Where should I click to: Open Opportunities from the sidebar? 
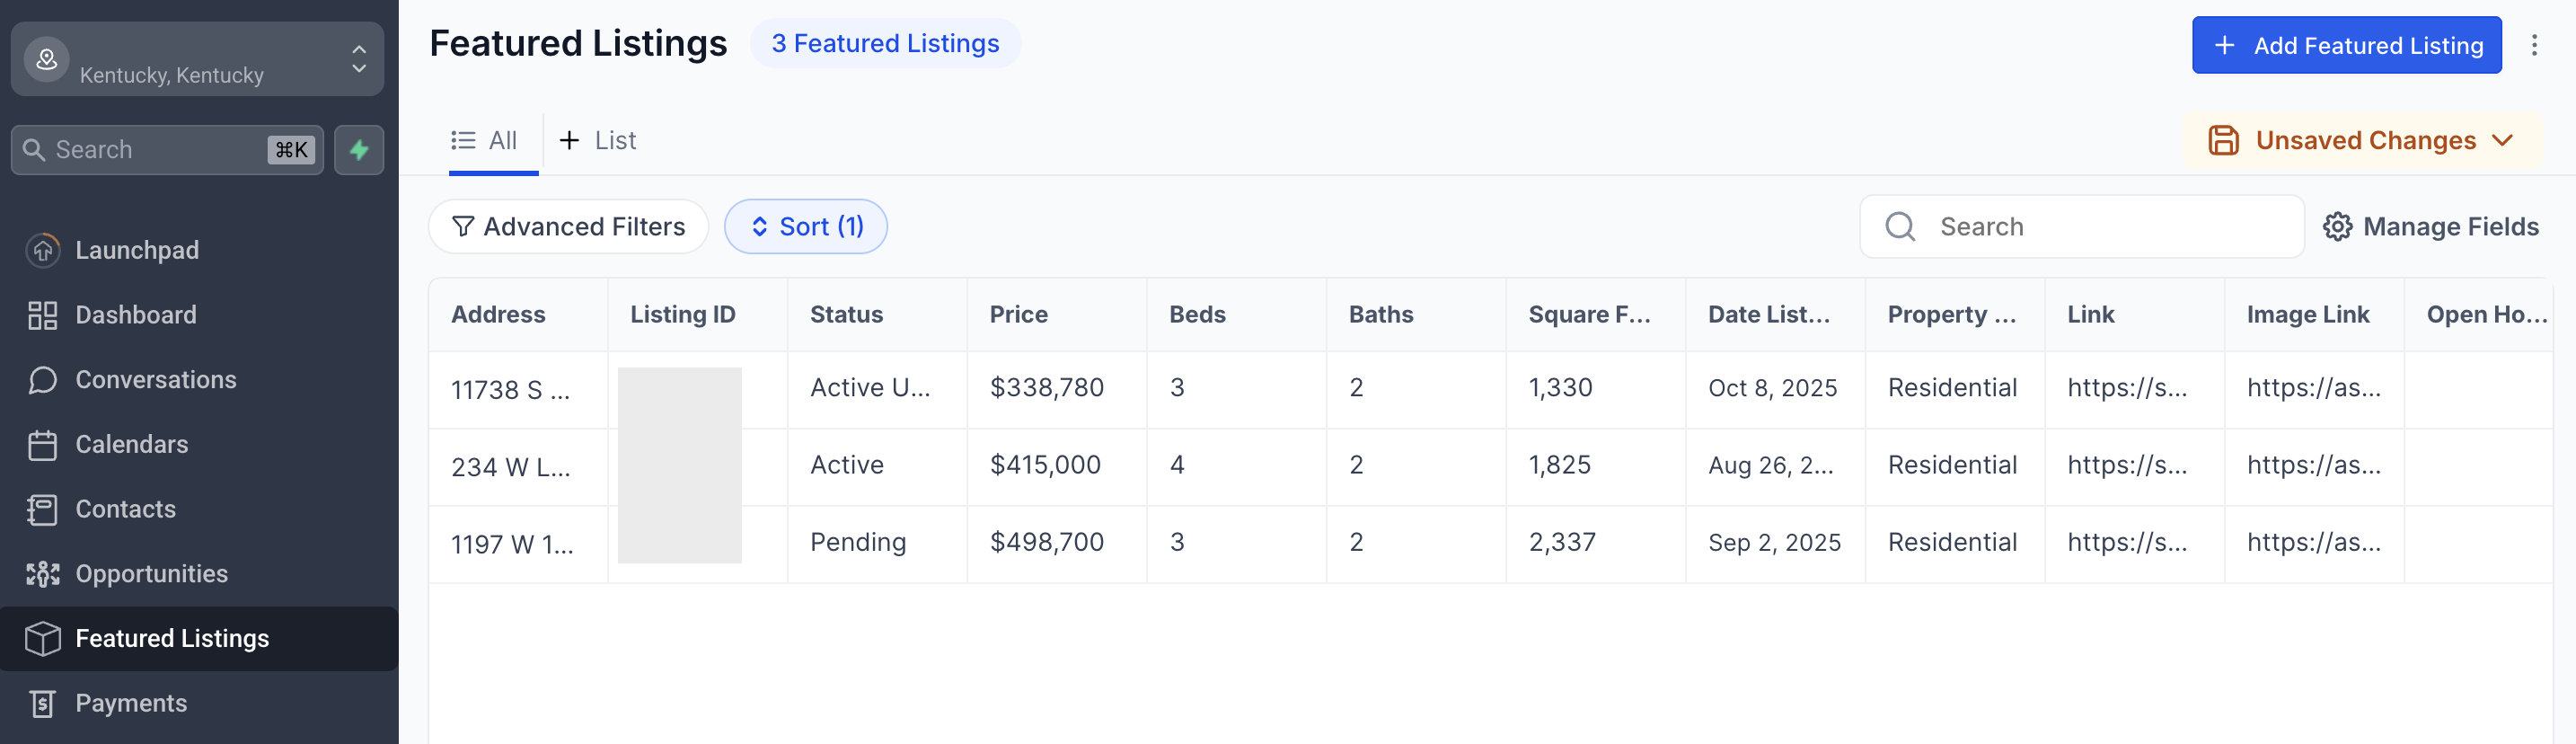(x=151, y=574)
